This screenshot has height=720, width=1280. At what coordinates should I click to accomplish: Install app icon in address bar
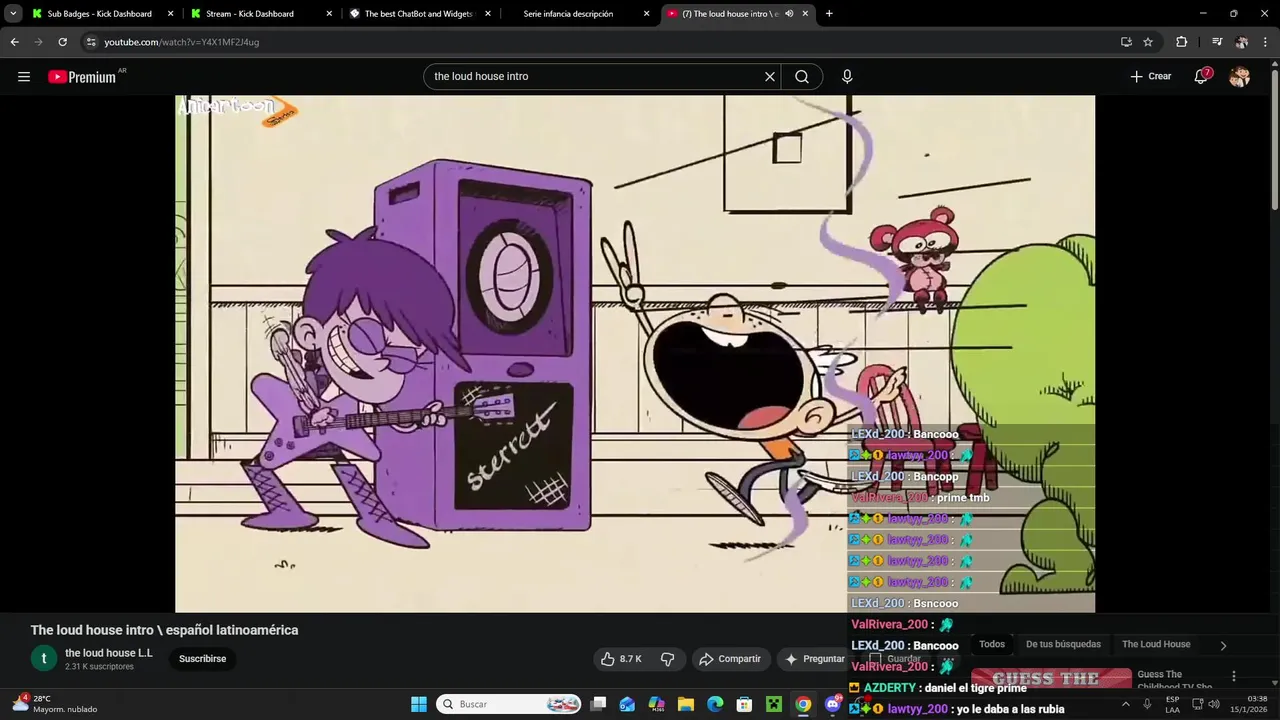pyautogui.click(x=1126, y=42)
